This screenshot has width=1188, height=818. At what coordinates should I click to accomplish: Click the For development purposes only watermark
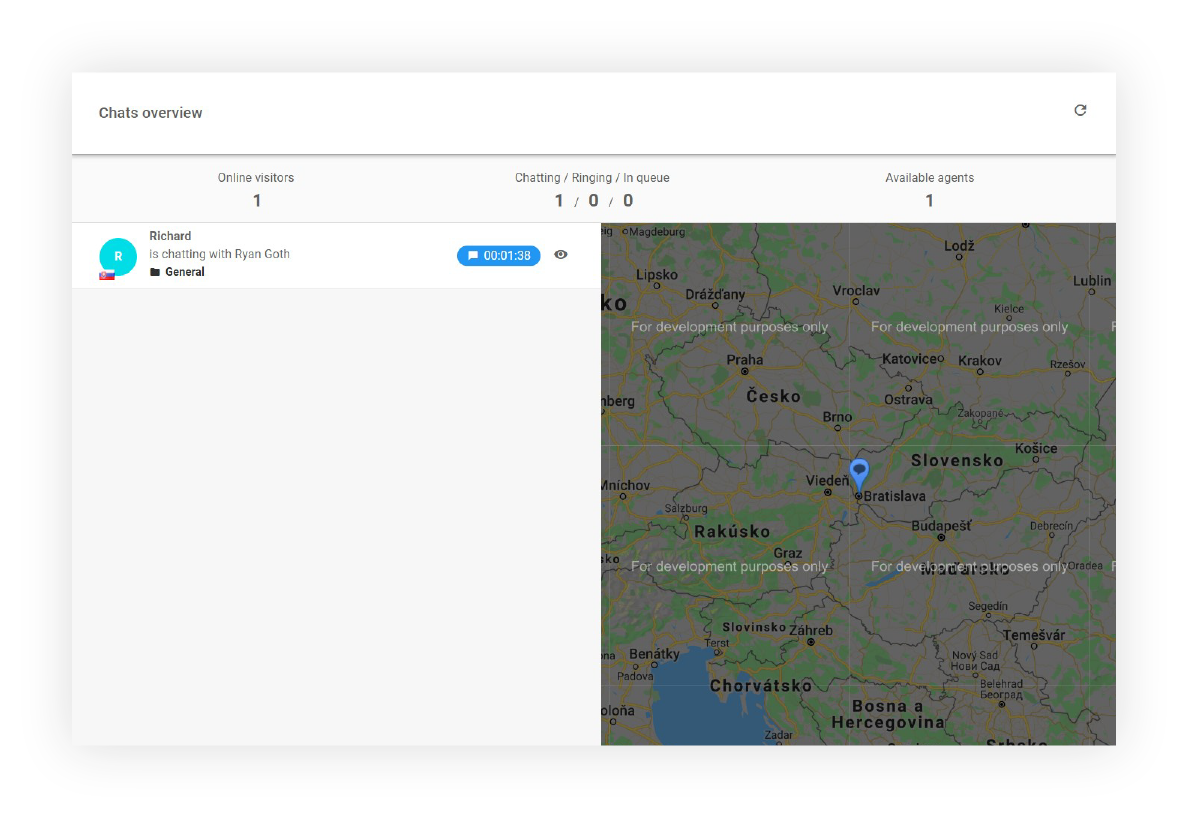coord(729,326)
